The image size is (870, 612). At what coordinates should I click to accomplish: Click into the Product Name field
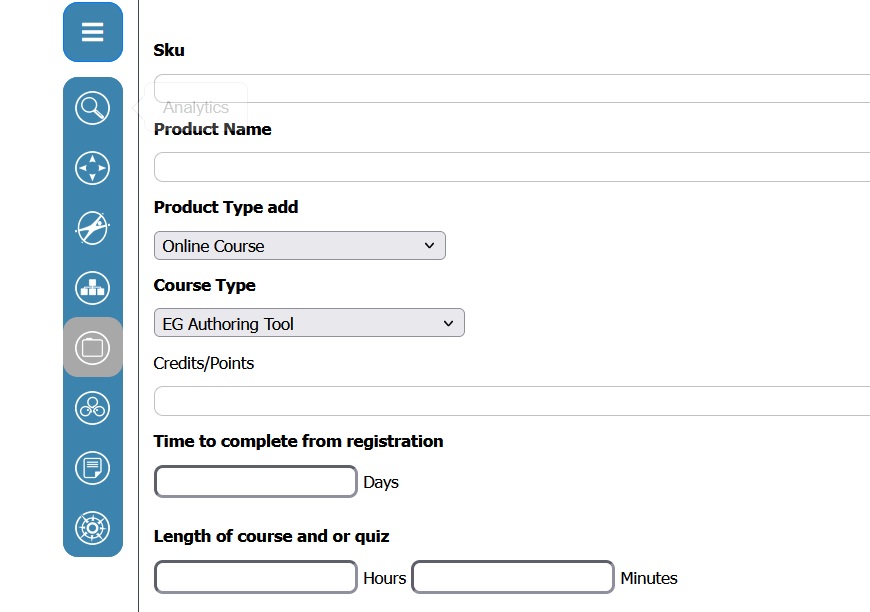click(512, 166)
